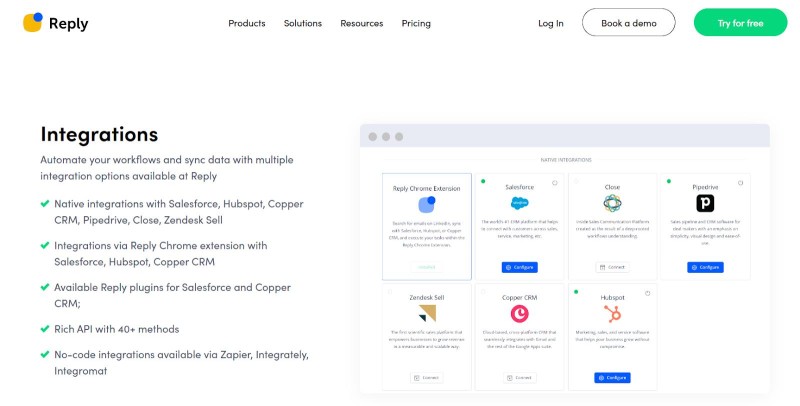Click Configure on the Hubspot card

612,377
